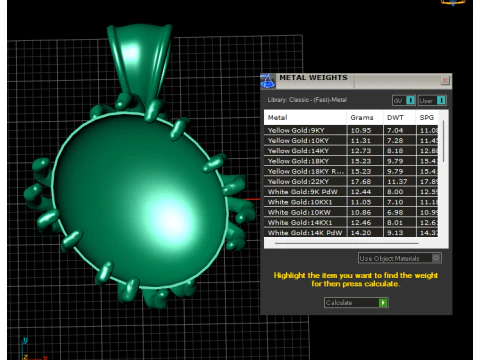Click the gold icon at top right corner
The height and width of the screenshot is (360, 480).
453,3
